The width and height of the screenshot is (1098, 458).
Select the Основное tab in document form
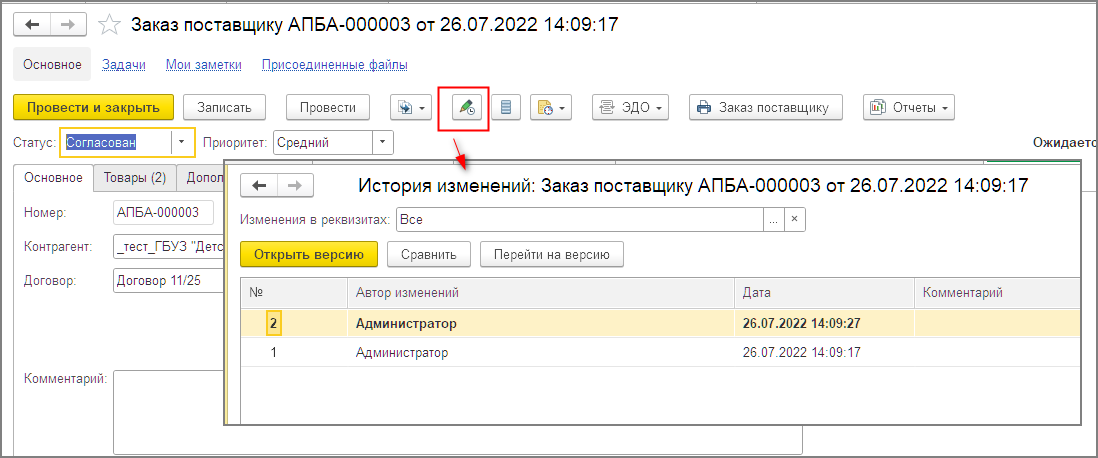point(54,177)
